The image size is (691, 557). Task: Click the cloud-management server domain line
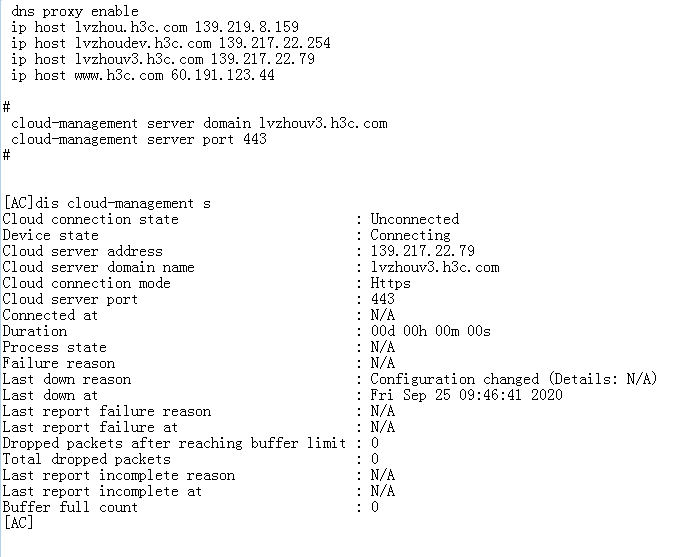click(199, 123)
